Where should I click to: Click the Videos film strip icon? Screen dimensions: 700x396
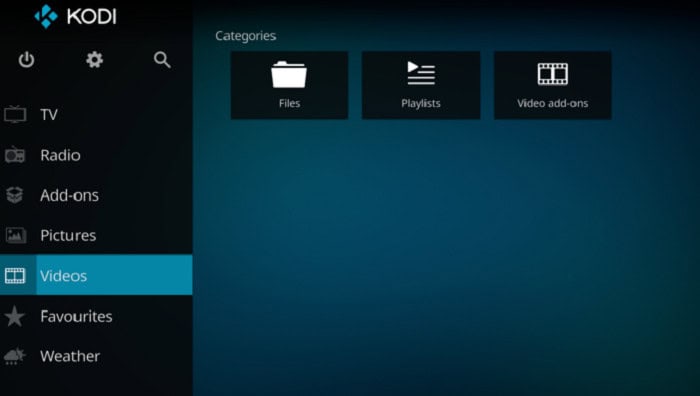click(15, 275)
